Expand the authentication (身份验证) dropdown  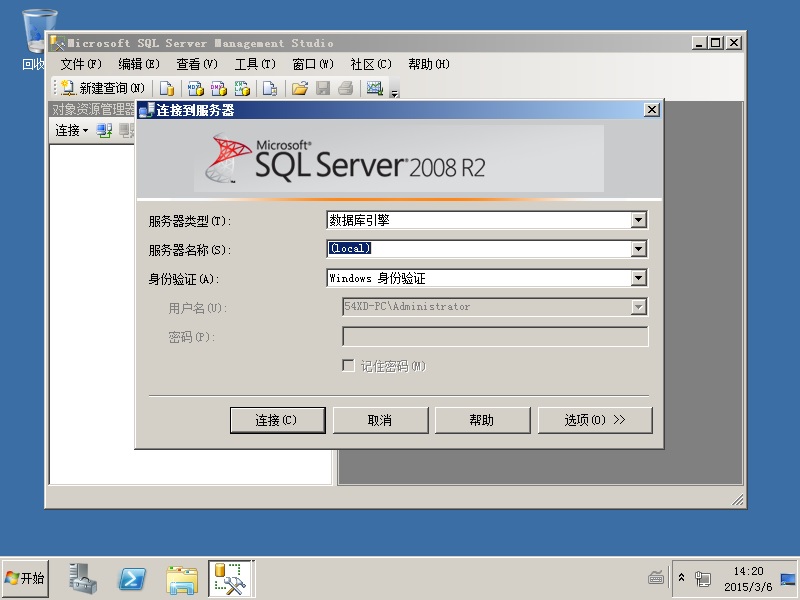click(x=638, y=278)
